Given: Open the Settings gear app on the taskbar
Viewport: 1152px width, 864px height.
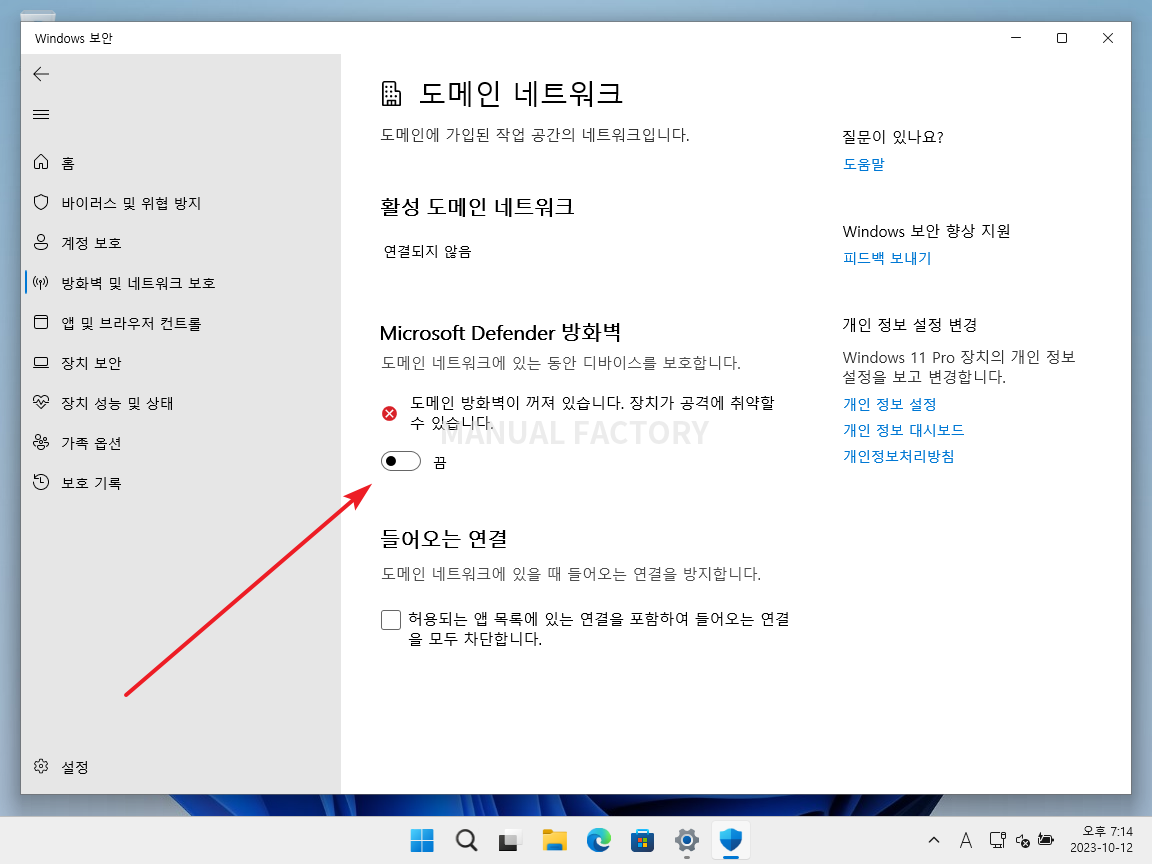Looking at the screenshot, I should coord(686,840).
